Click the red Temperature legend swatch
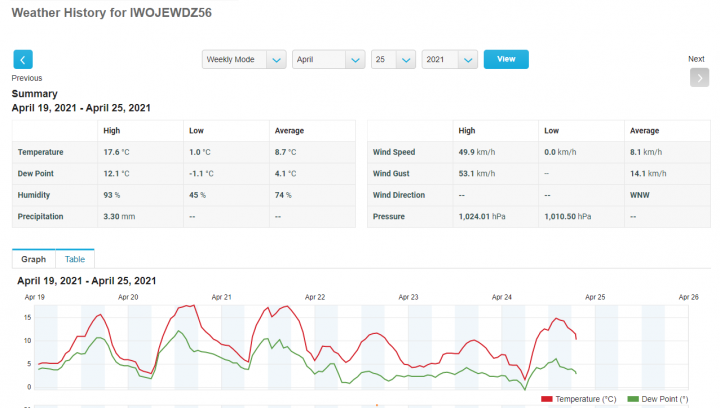 click(x=550, y=399)
